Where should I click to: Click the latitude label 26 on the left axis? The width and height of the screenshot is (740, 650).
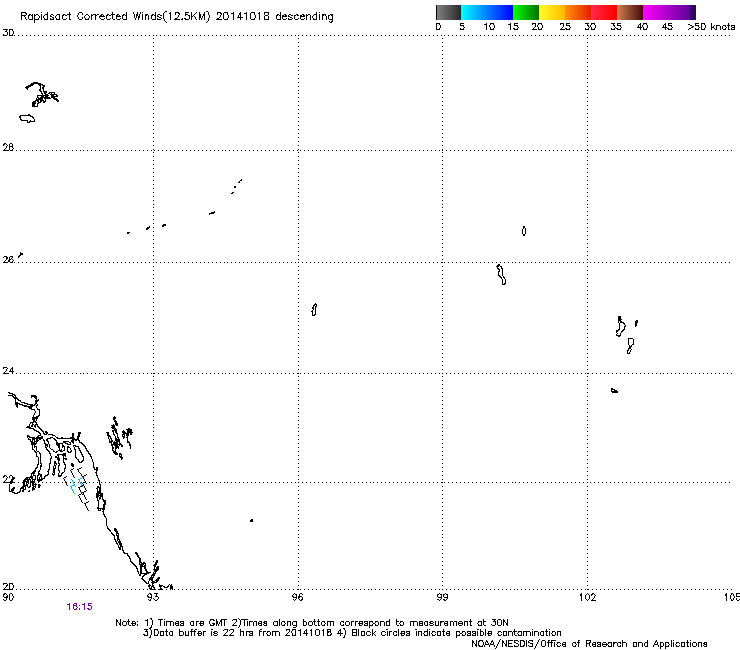pos(8,260)
